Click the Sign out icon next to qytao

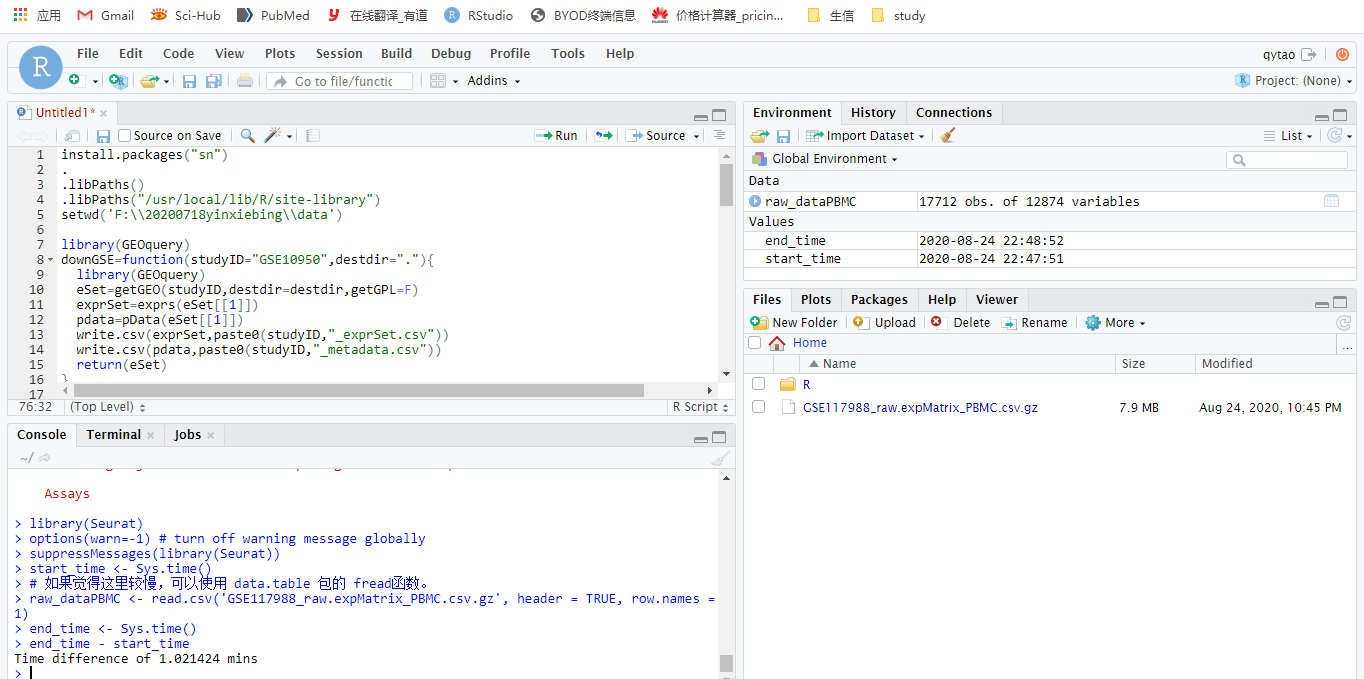coord(1309,54)
